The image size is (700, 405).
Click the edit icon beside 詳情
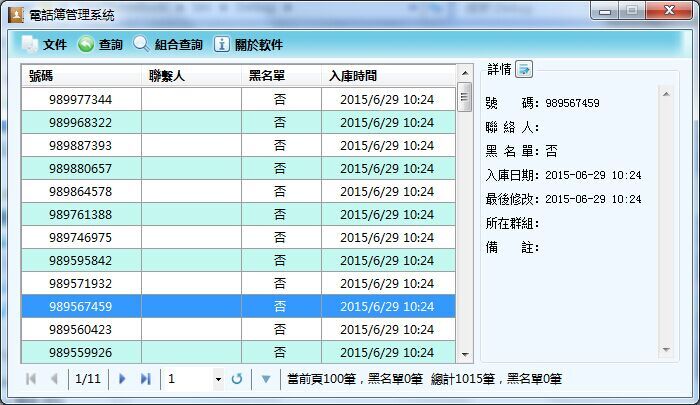[525, 69]
